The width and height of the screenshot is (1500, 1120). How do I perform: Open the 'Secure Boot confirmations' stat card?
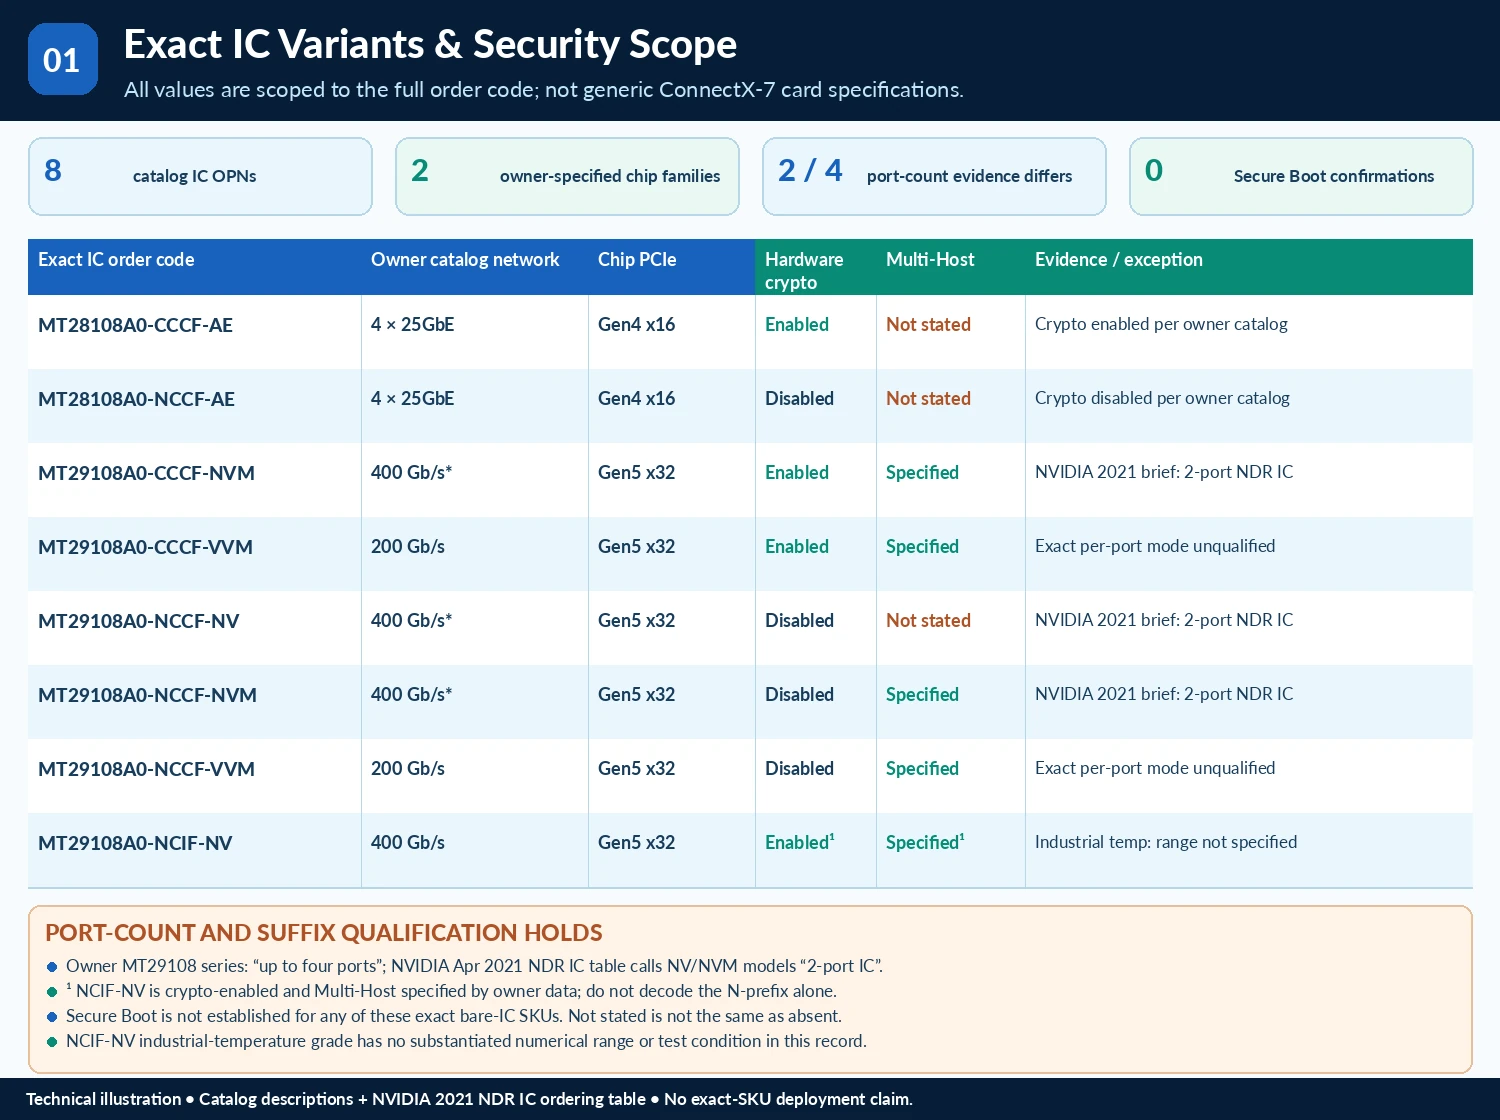[x=1301, y=176]
